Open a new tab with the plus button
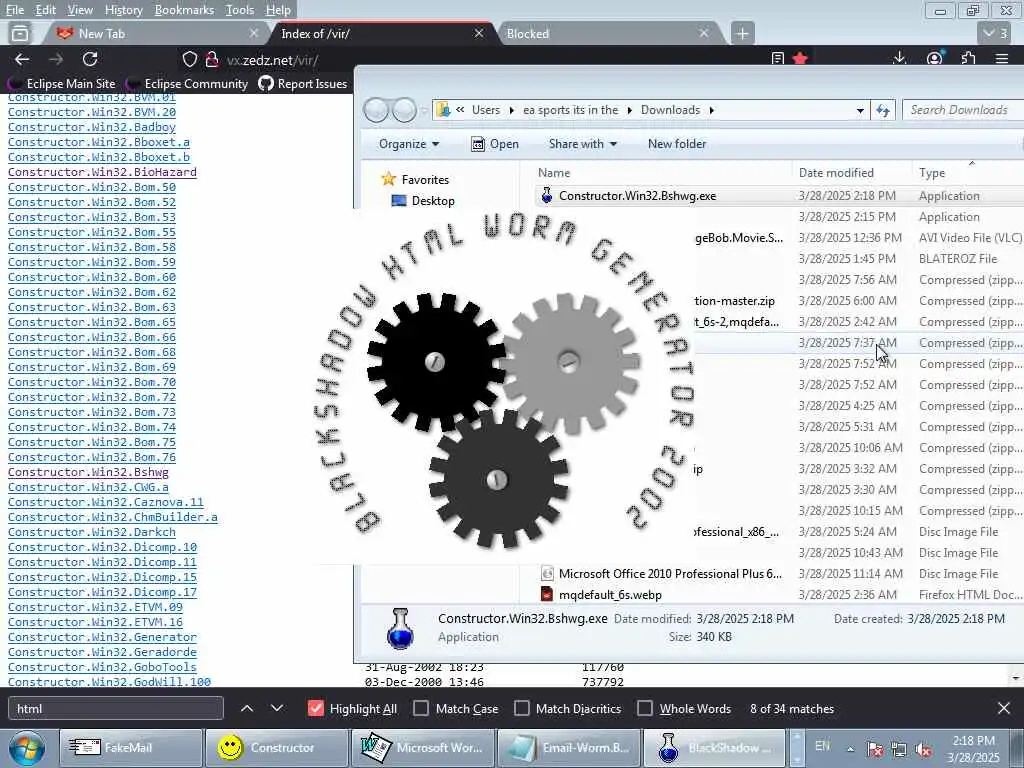 tap(743, 33)
